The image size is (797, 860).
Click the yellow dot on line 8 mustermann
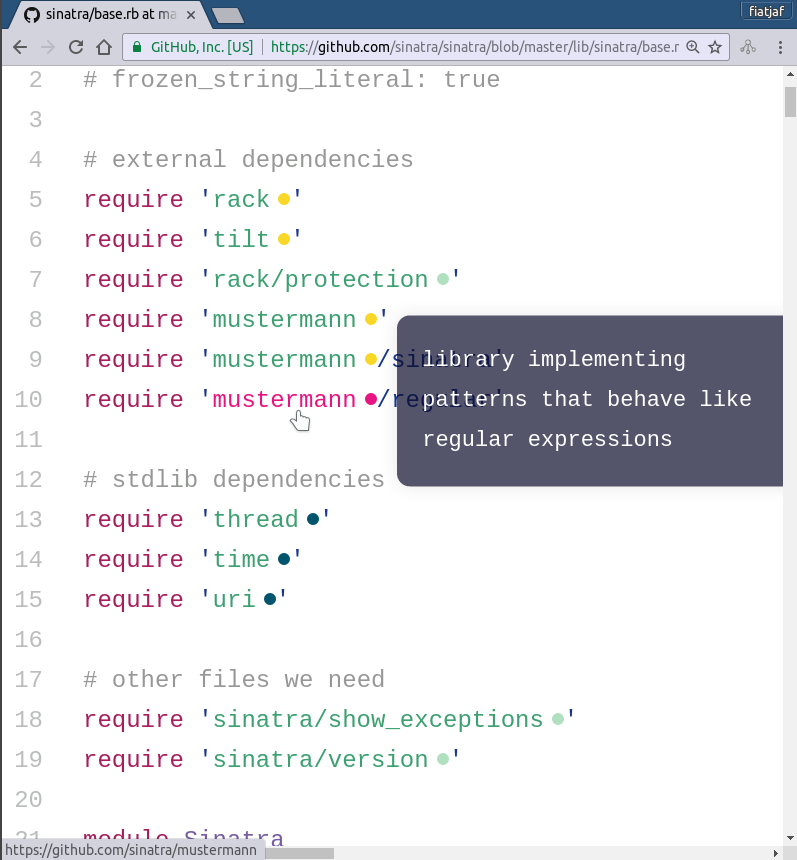(371, 319)
